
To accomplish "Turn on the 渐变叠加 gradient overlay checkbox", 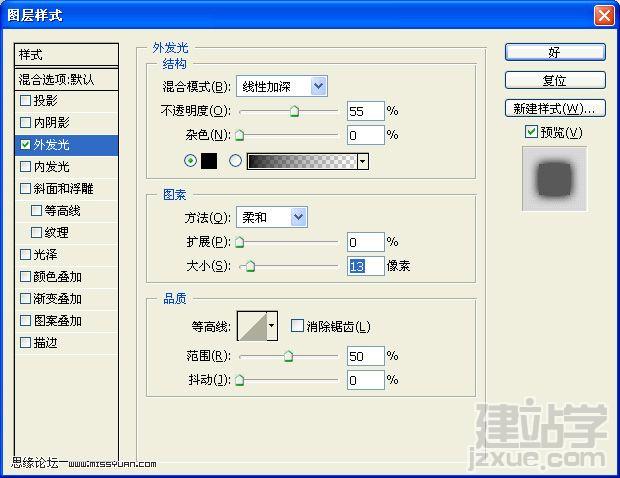I will point(25,299).
